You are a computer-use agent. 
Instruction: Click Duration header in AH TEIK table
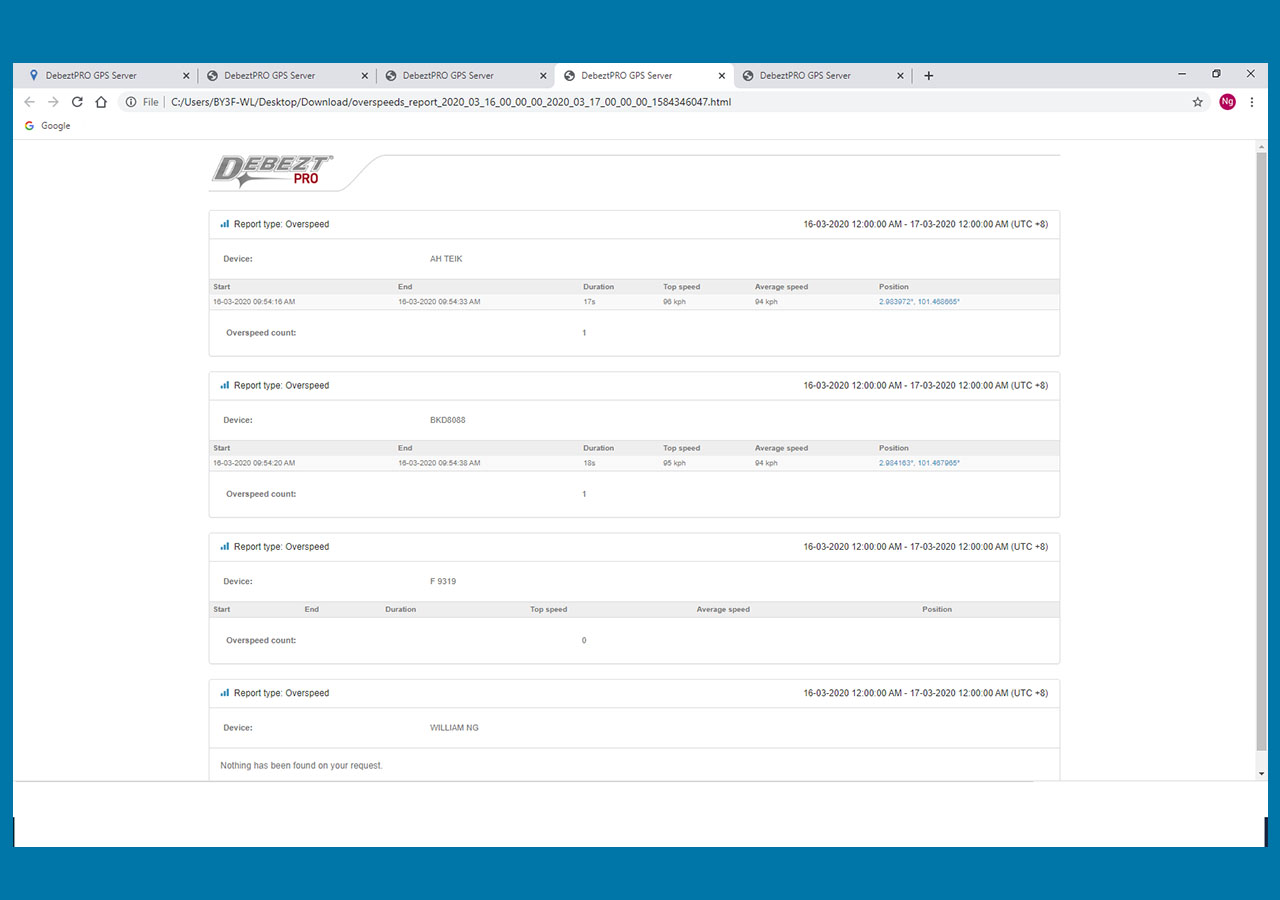[598, 287]
